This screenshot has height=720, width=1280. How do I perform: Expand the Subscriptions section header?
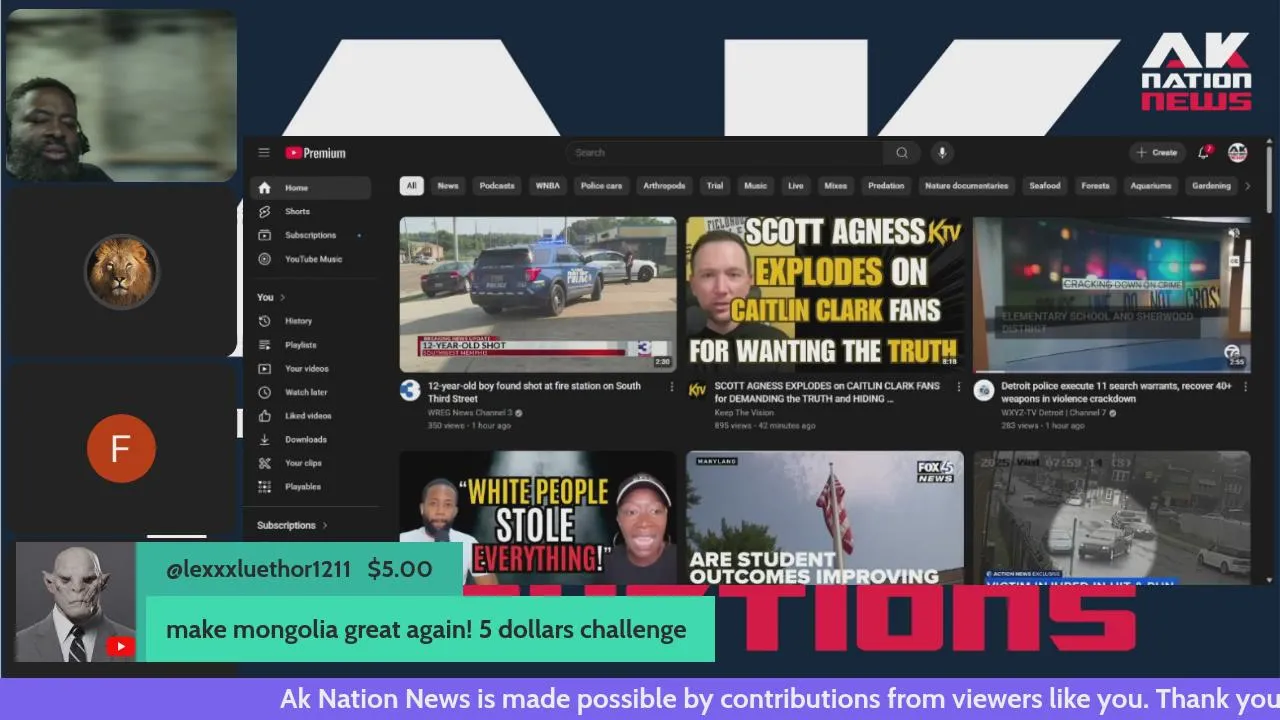tap(292, 525)
